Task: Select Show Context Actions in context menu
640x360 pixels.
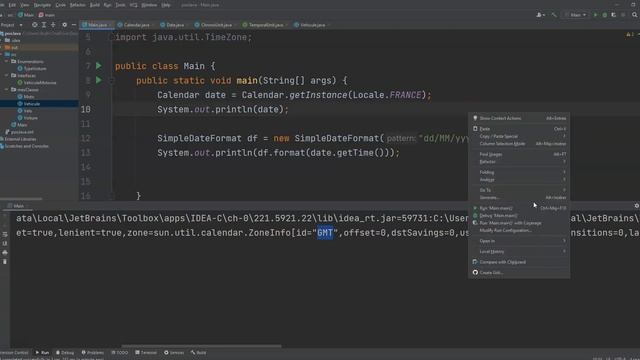Action: click(x=519, y=118)
